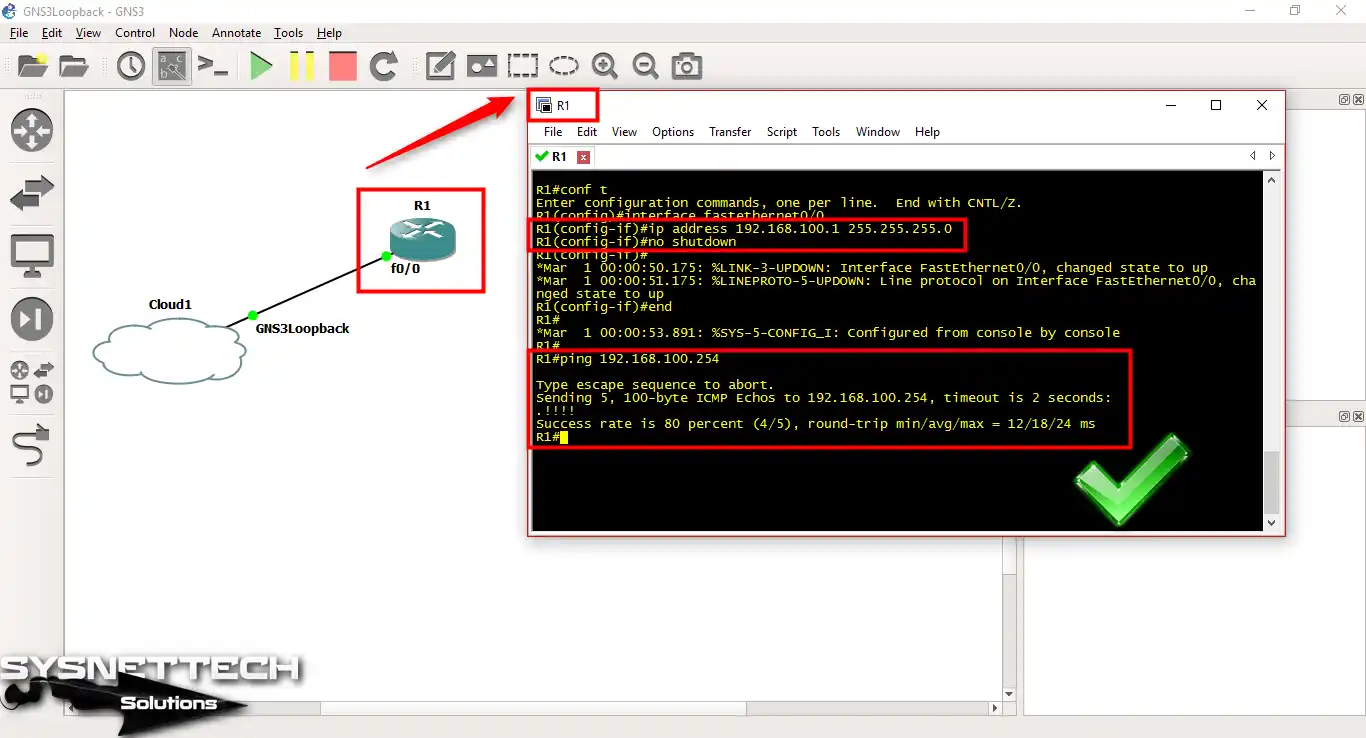Click the f0/0 interface label
The height and width of the screenshot is (738, 1366).
click(x=405, y=268)
